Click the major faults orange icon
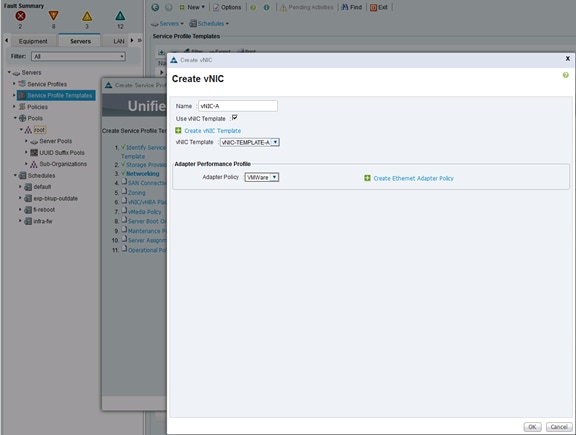 [x=54, y=16]
